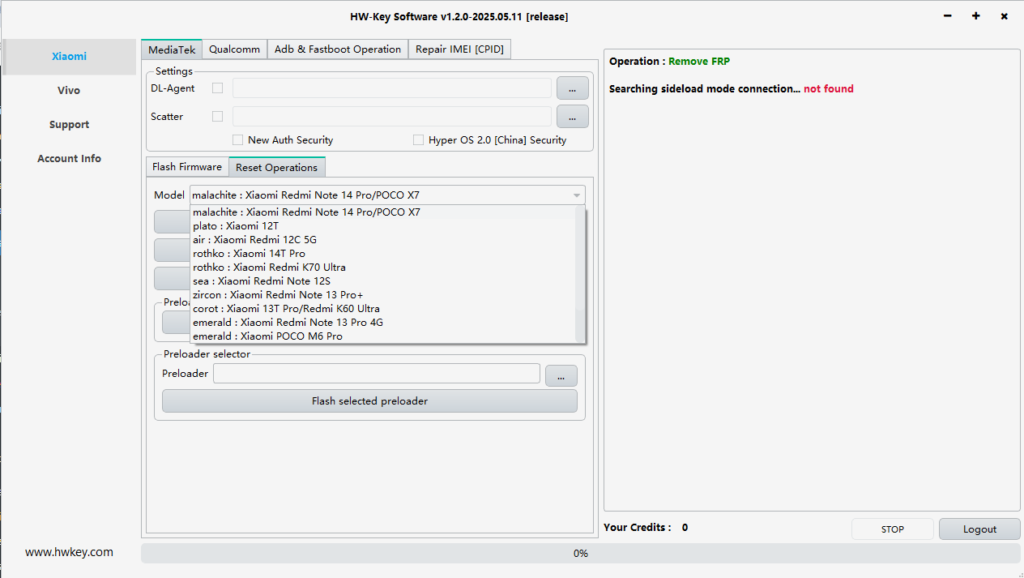
Task: Open the Model dropdown list
Action: (x=576, y=194)
